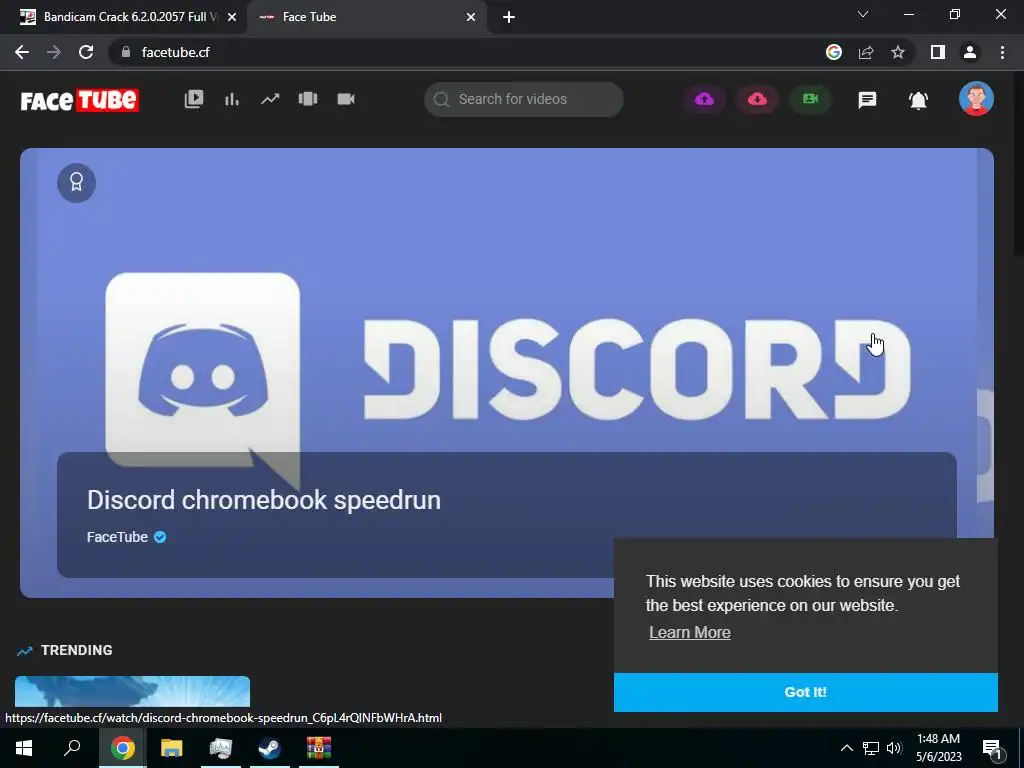Open the shorts carousel icon in header
Screen dimensions: 1024x768
click(x=308, y=99)
